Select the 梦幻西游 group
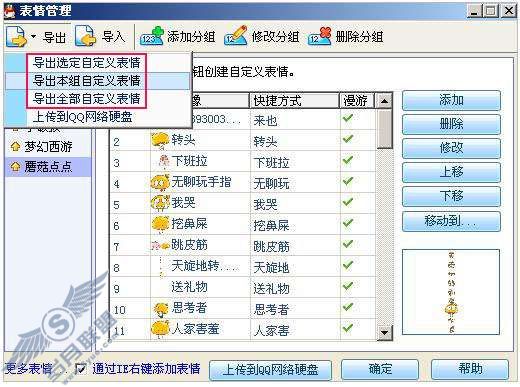520x387 pixels. [x=48, y=147]
